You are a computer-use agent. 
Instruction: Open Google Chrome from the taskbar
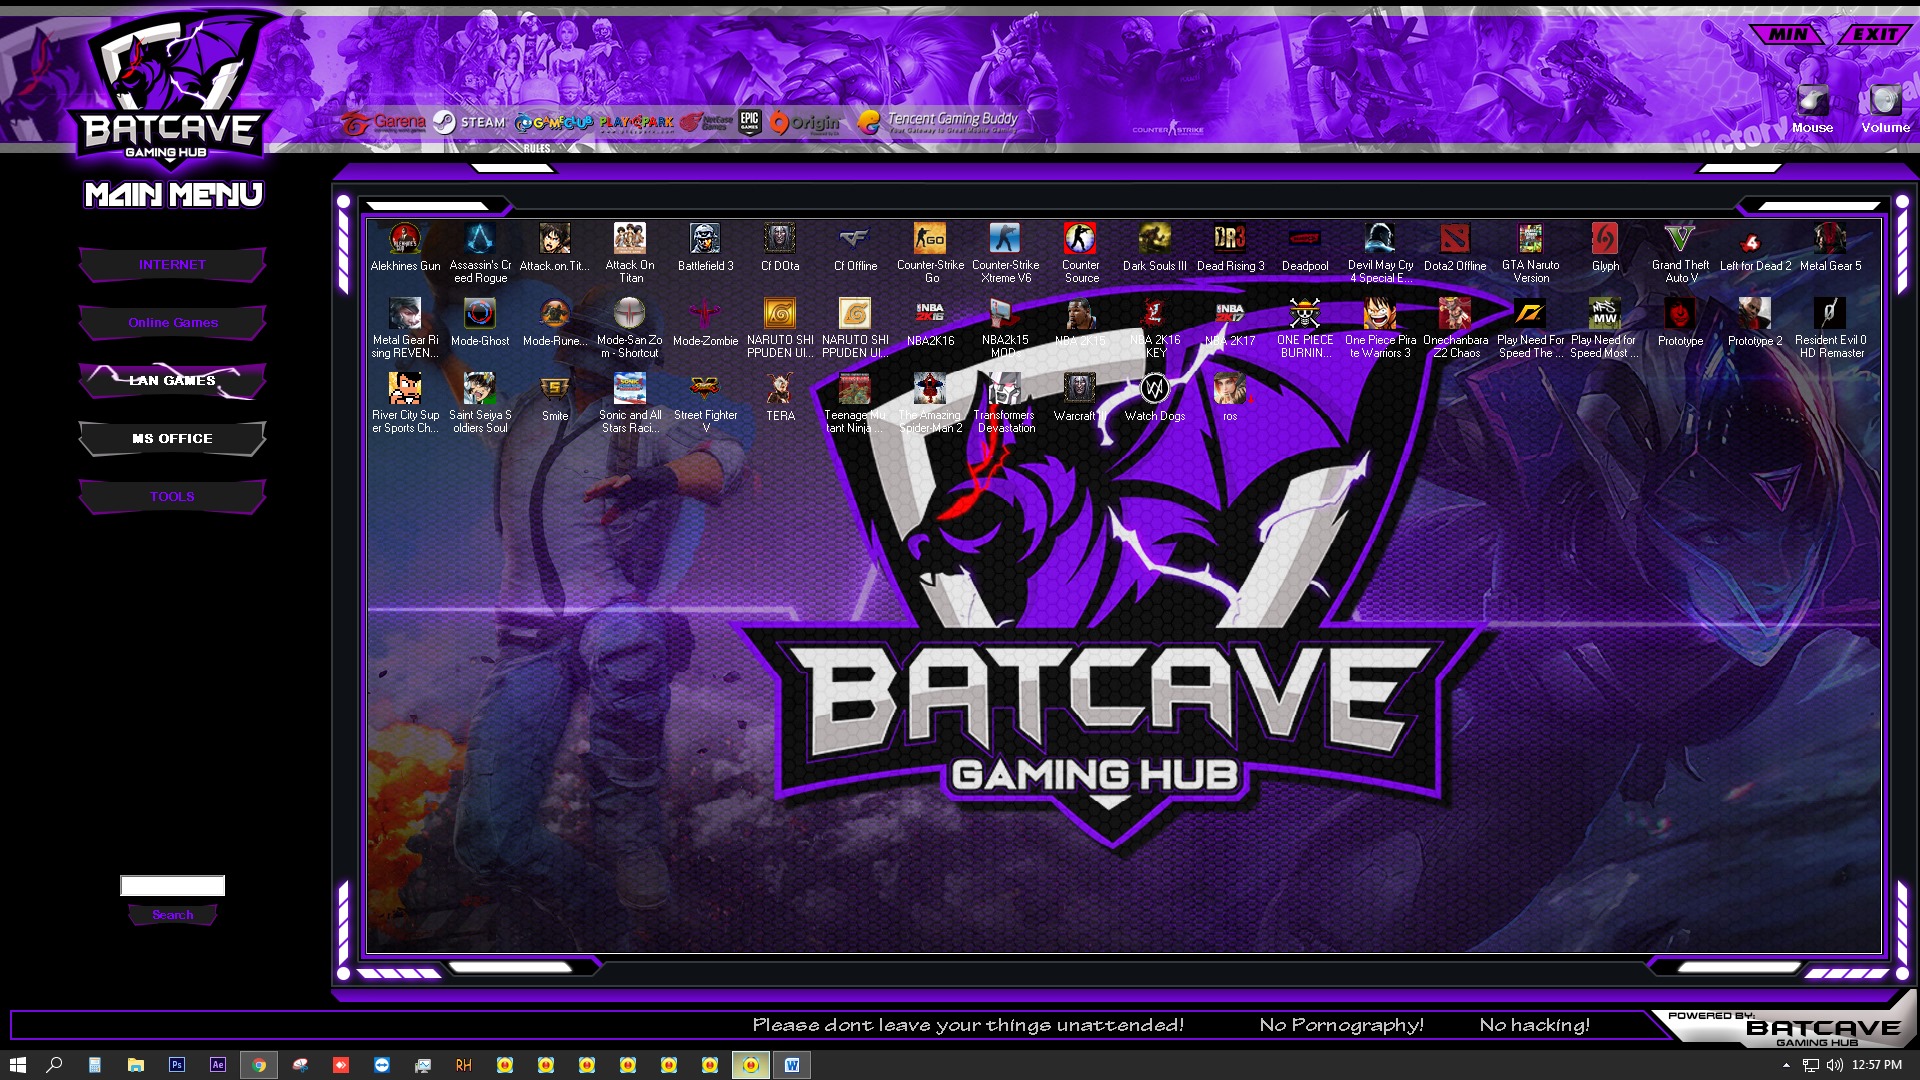pyautogui.click(x=259, y=1065)
